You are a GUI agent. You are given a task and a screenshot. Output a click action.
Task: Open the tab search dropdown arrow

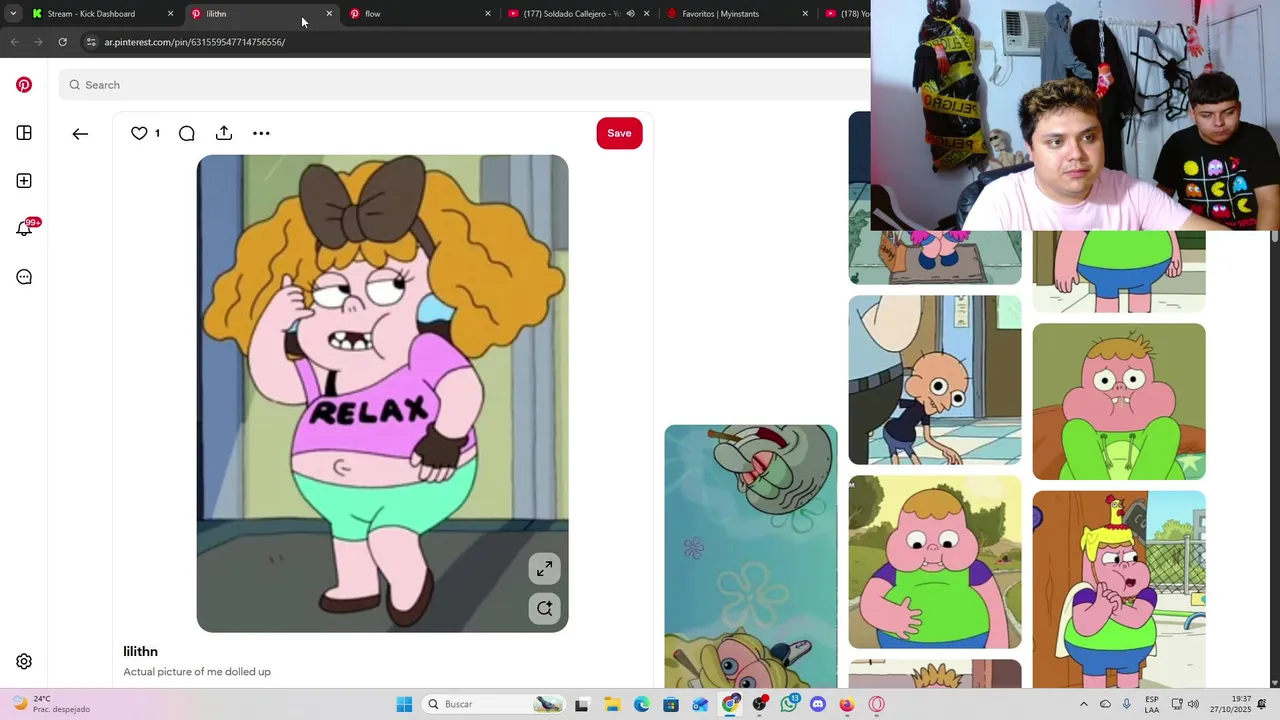12,14
